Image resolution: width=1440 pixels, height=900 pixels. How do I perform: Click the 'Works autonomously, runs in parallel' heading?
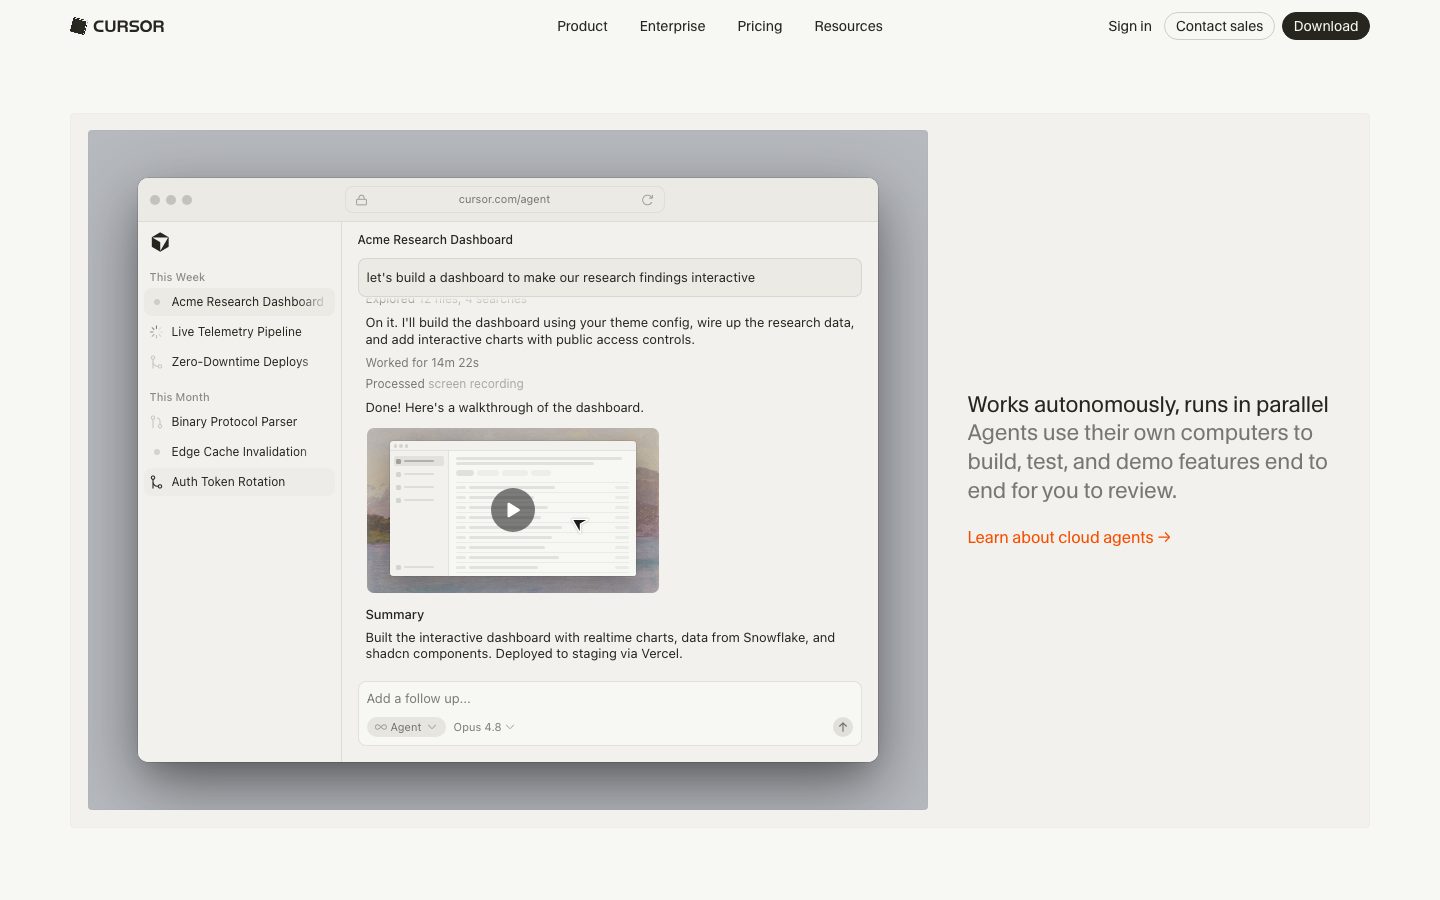pos(1148,404)
